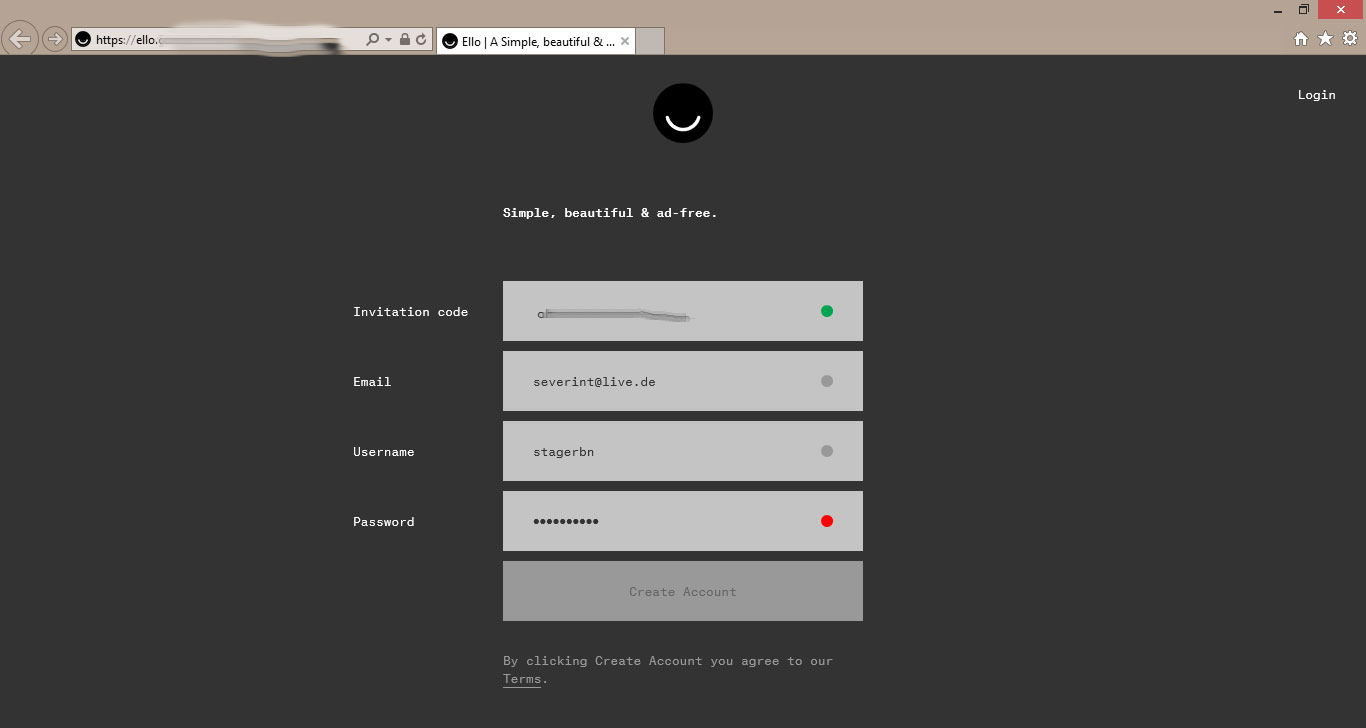Refresh the page with the reload icon

(x=421, y=40)
